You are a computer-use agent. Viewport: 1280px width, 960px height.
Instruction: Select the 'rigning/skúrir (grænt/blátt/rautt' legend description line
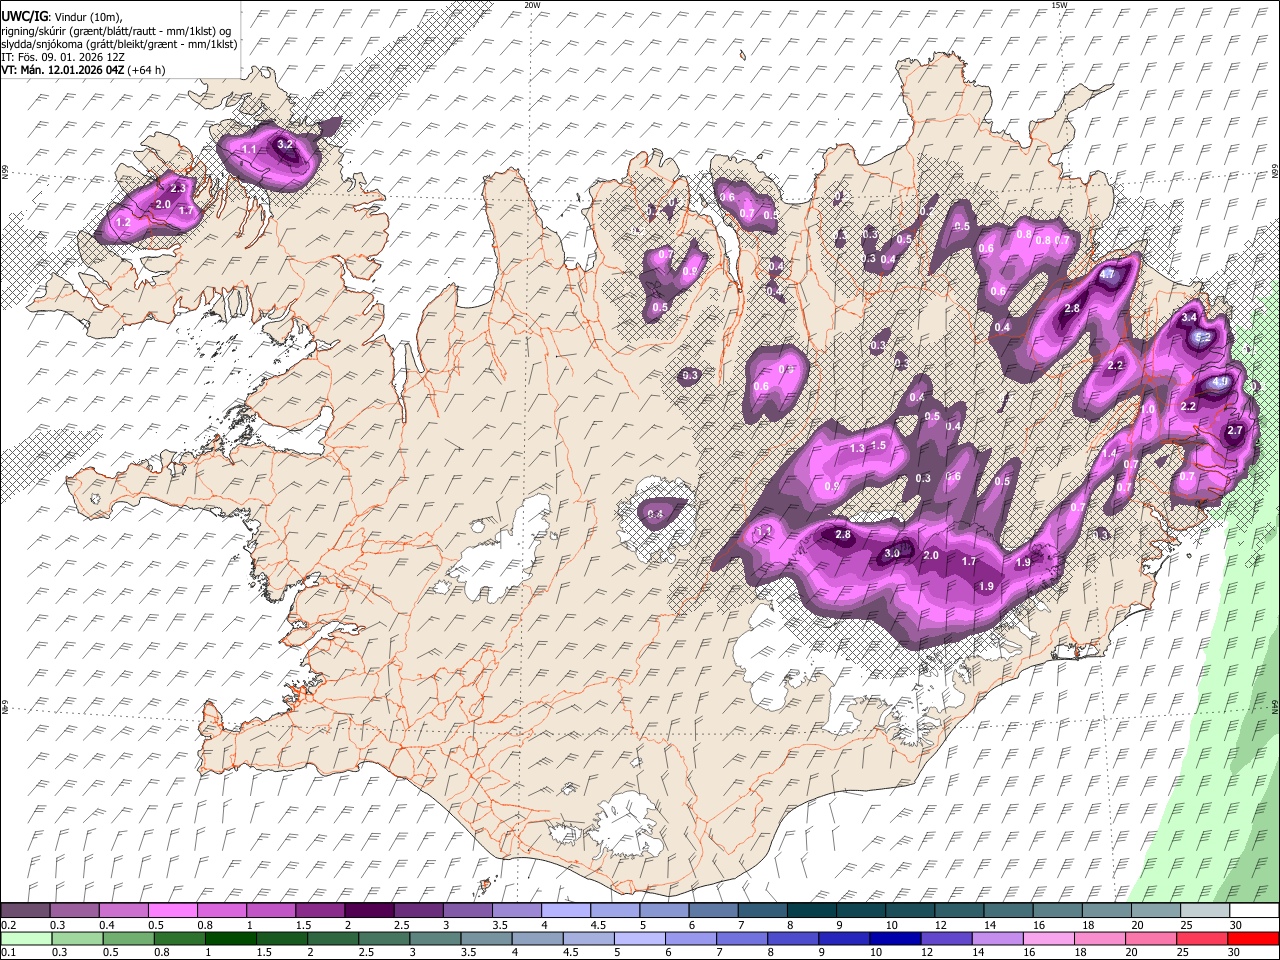[x=116, y=31]
